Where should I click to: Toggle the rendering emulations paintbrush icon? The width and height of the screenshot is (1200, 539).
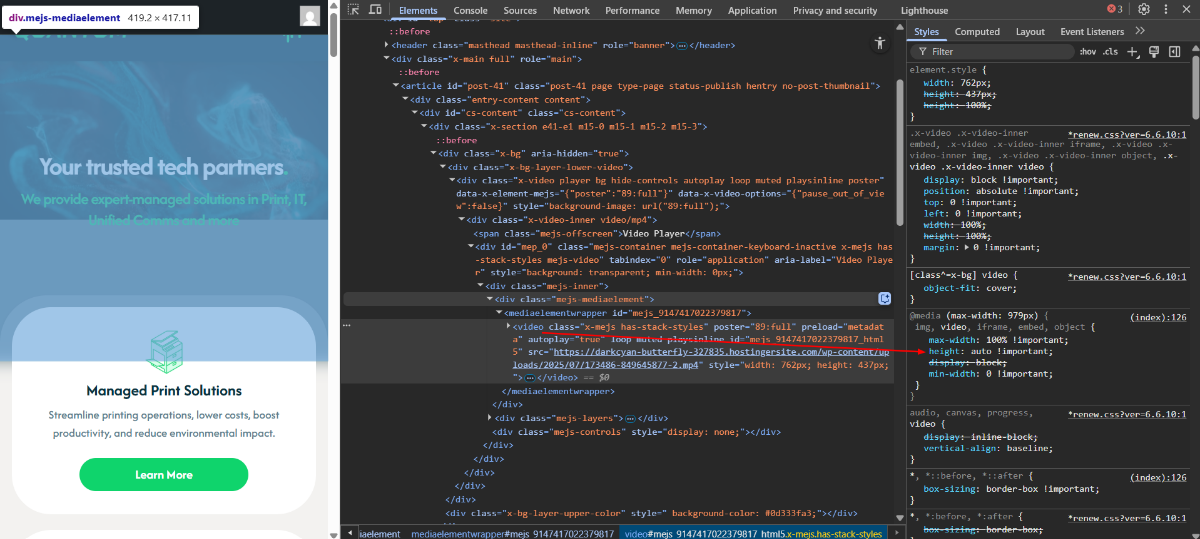click(1154, 51)
